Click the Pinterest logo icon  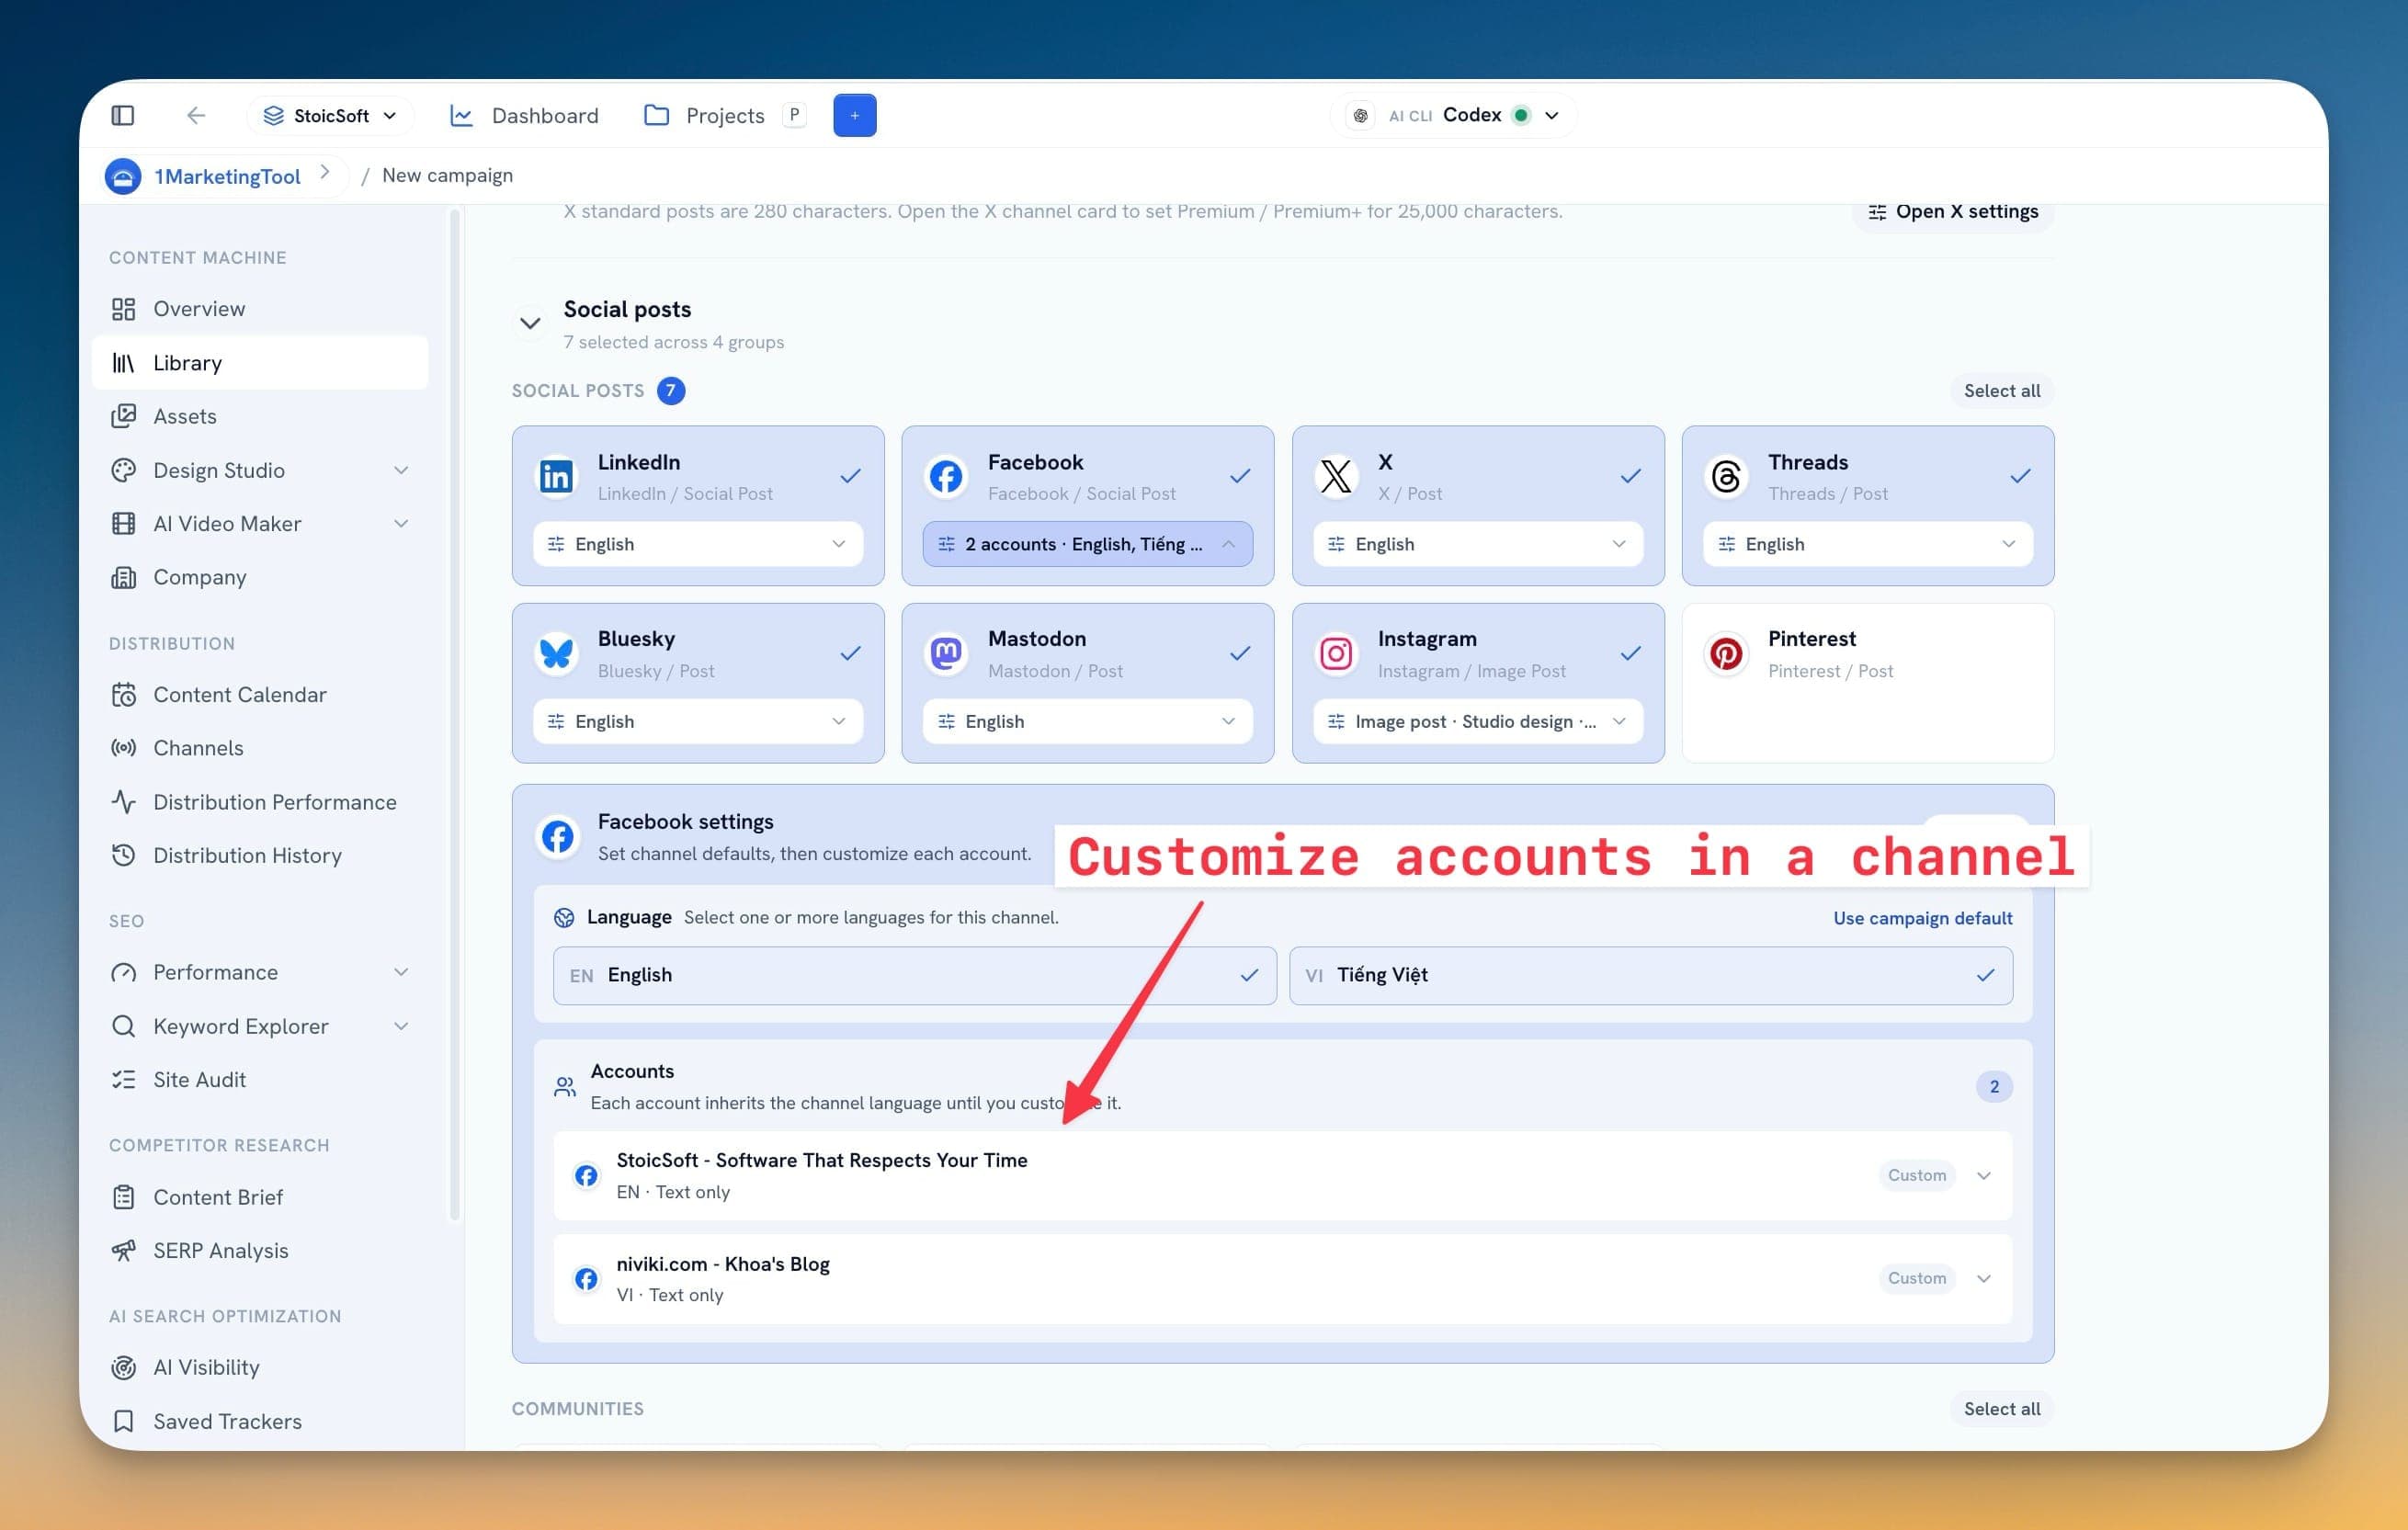(1726, 654)
